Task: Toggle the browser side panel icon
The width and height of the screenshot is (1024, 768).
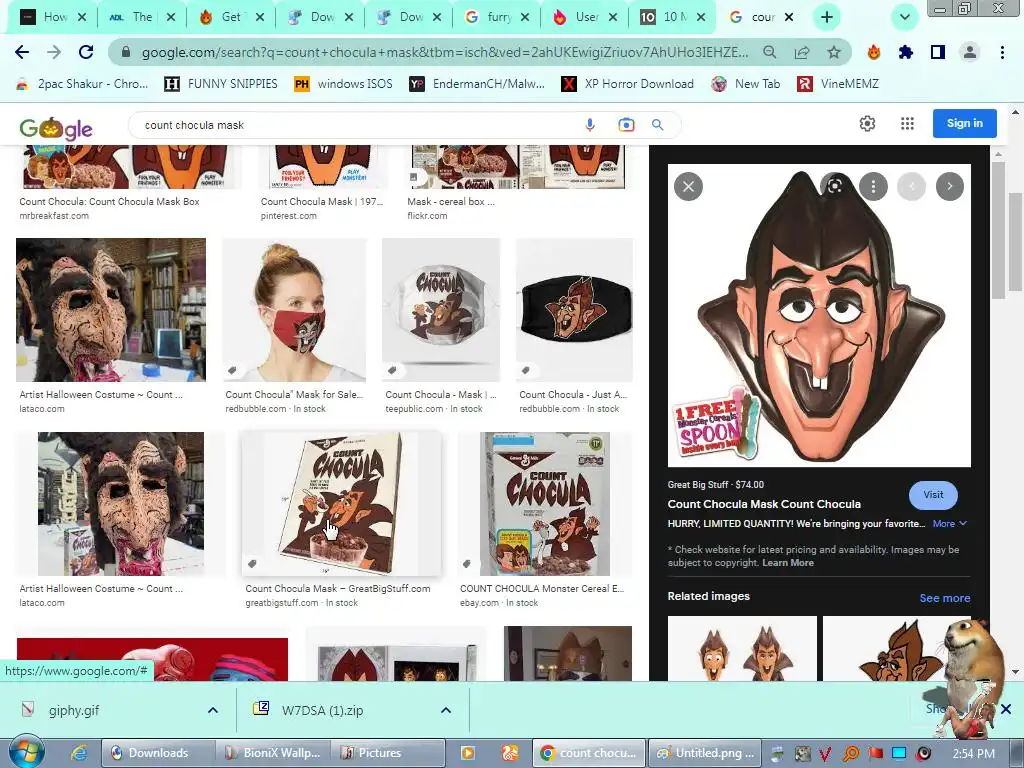Action: click(938, 52)
